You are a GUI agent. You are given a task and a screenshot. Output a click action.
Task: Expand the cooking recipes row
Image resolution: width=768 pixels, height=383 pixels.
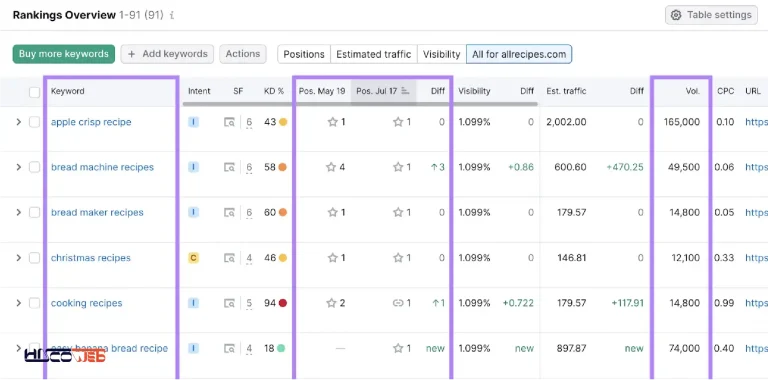tap(19, 303)
